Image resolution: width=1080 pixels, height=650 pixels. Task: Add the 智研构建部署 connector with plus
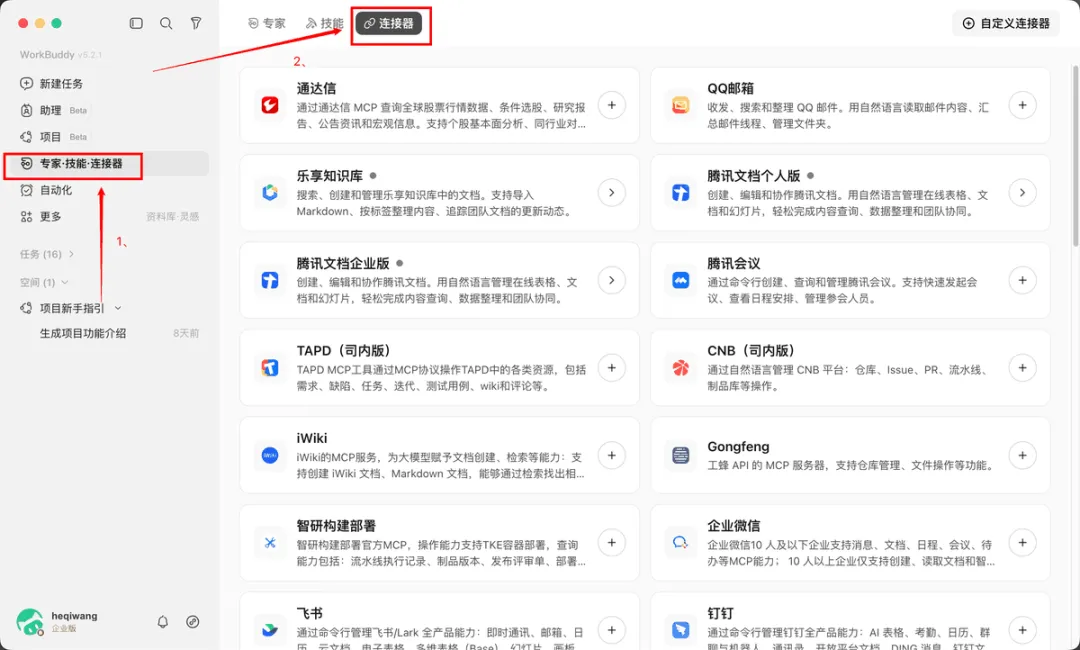[612, 543]
